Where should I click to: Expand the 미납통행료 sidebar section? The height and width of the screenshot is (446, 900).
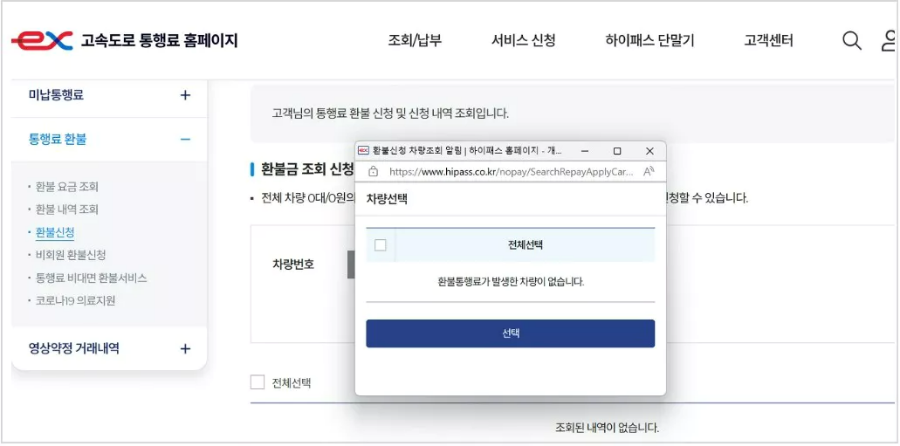coord(185,95)
